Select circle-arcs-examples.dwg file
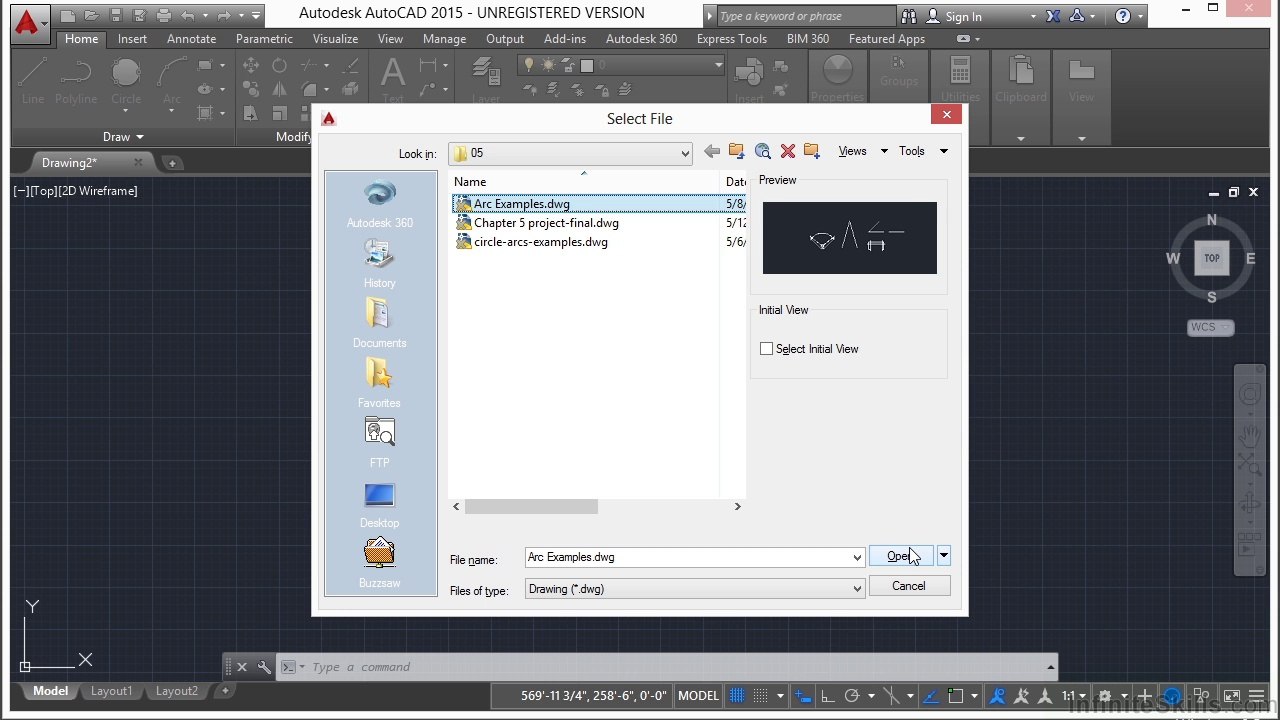Image resolution: width=1280 pixels, height=720 pixels. (x=540, y=242)
